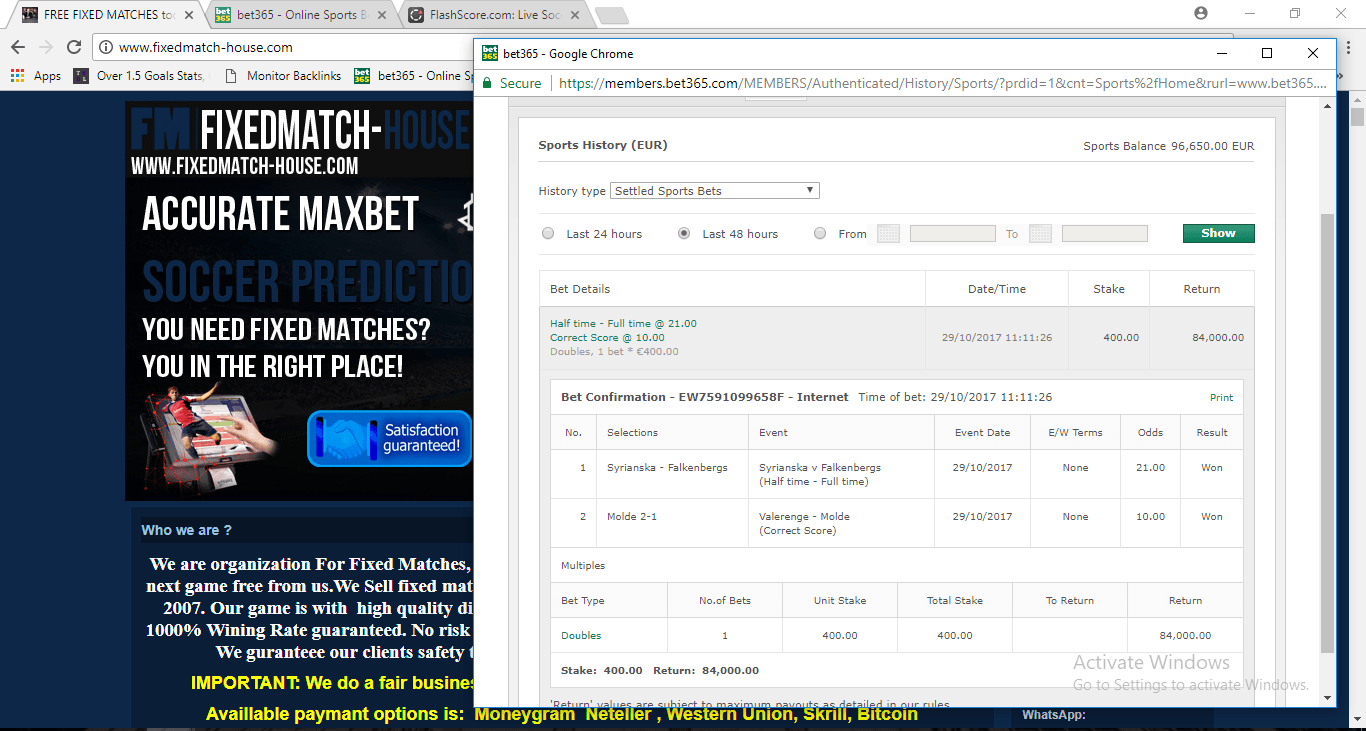Click the bet365 bookmark icon
The width and height of the screenshot is (1366, 731).
[x=362, y=76]
